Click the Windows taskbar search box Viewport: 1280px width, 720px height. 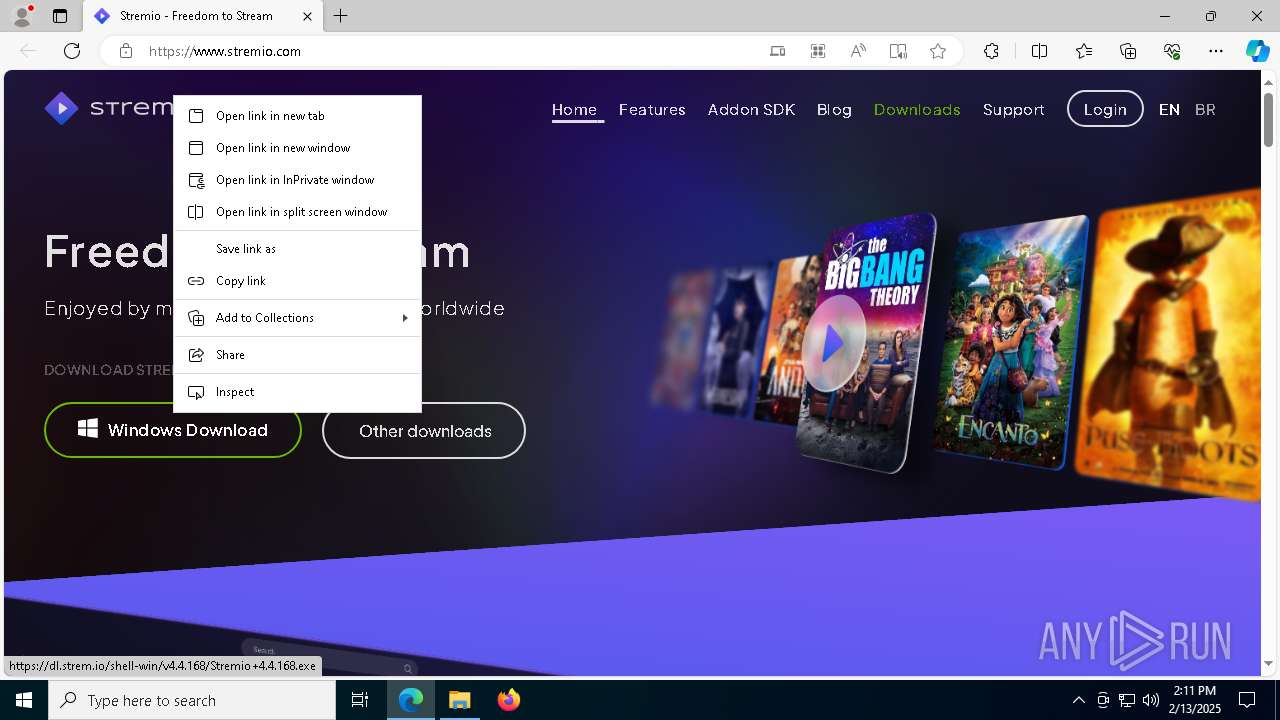coord(192,700)
